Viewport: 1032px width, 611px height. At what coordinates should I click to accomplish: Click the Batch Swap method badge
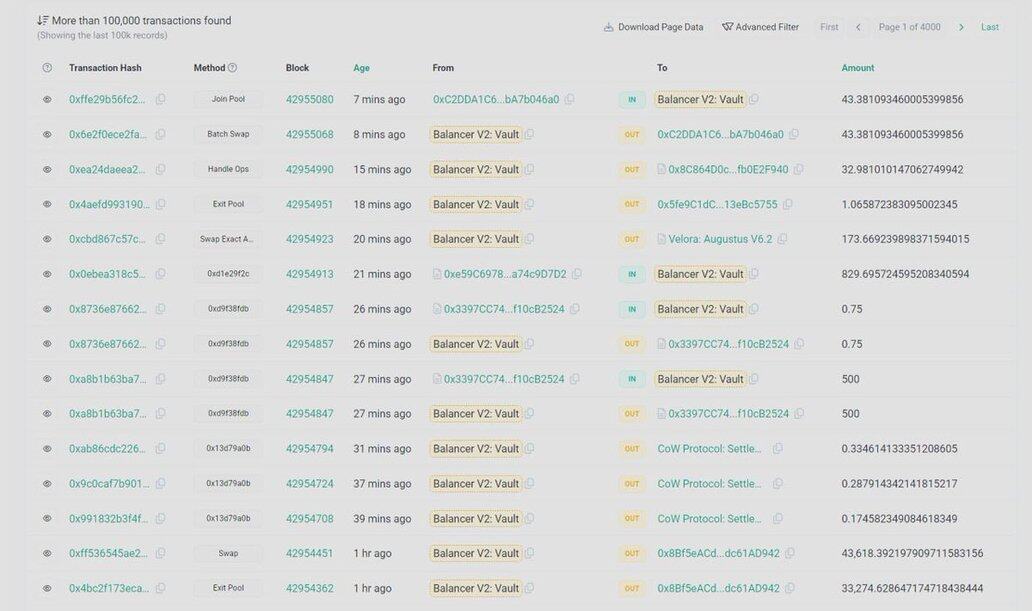228,134
